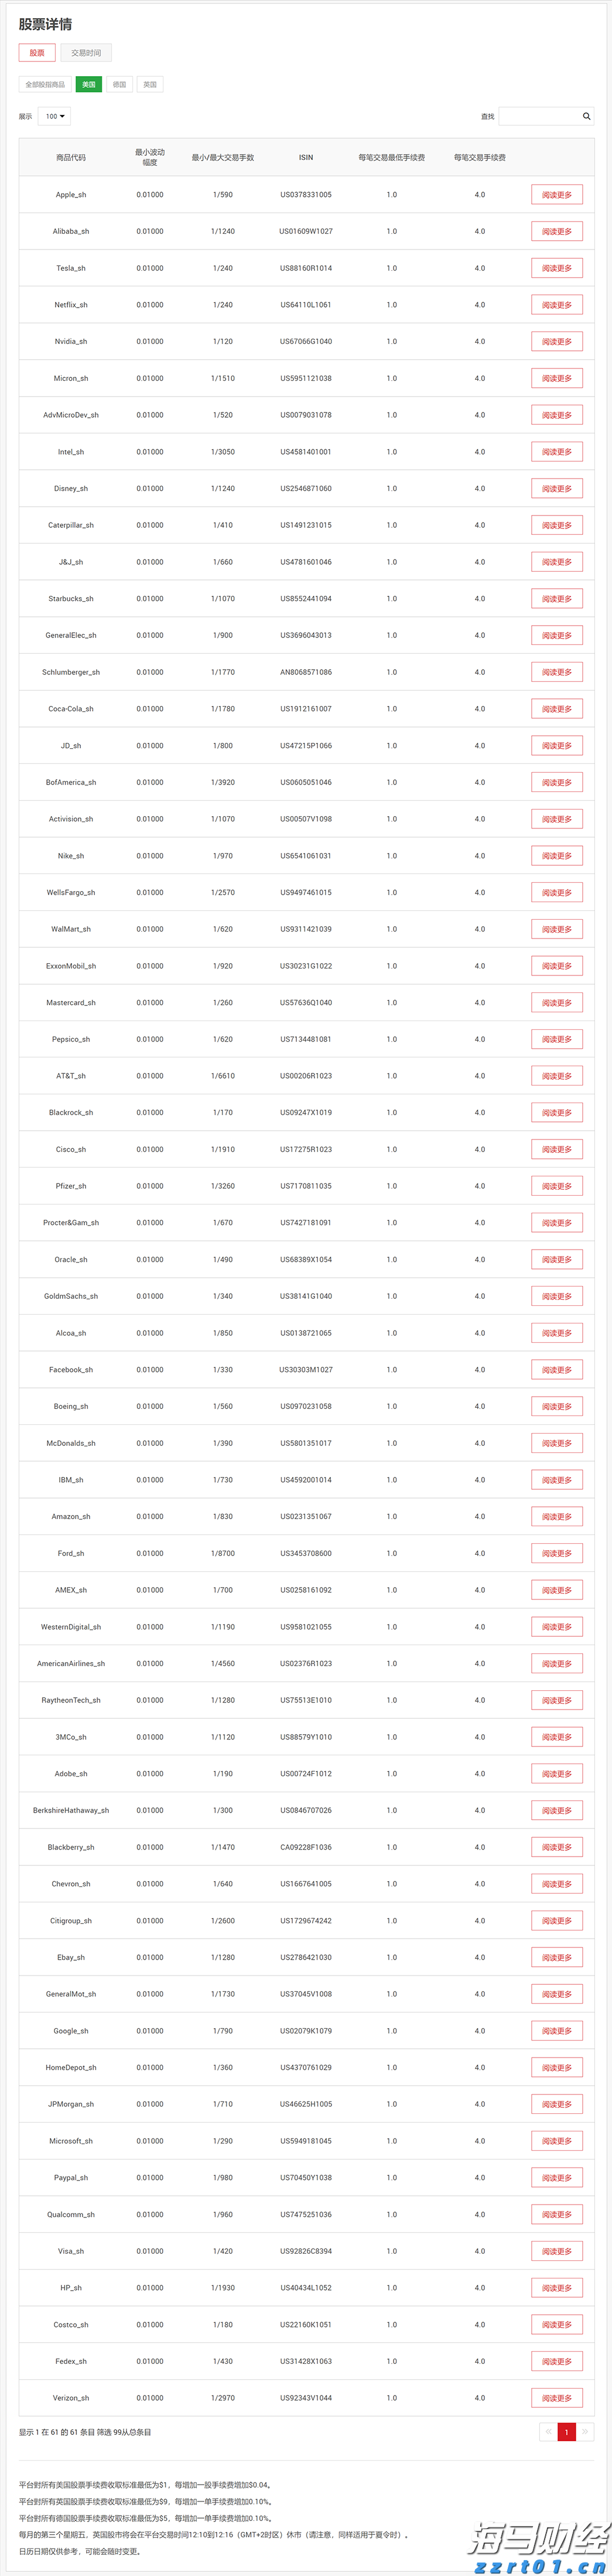The height and width of the screenshot is (2576, 612).
Task: Open 阅读更多 for Boeing_sh
Action: click(557, 1406)
